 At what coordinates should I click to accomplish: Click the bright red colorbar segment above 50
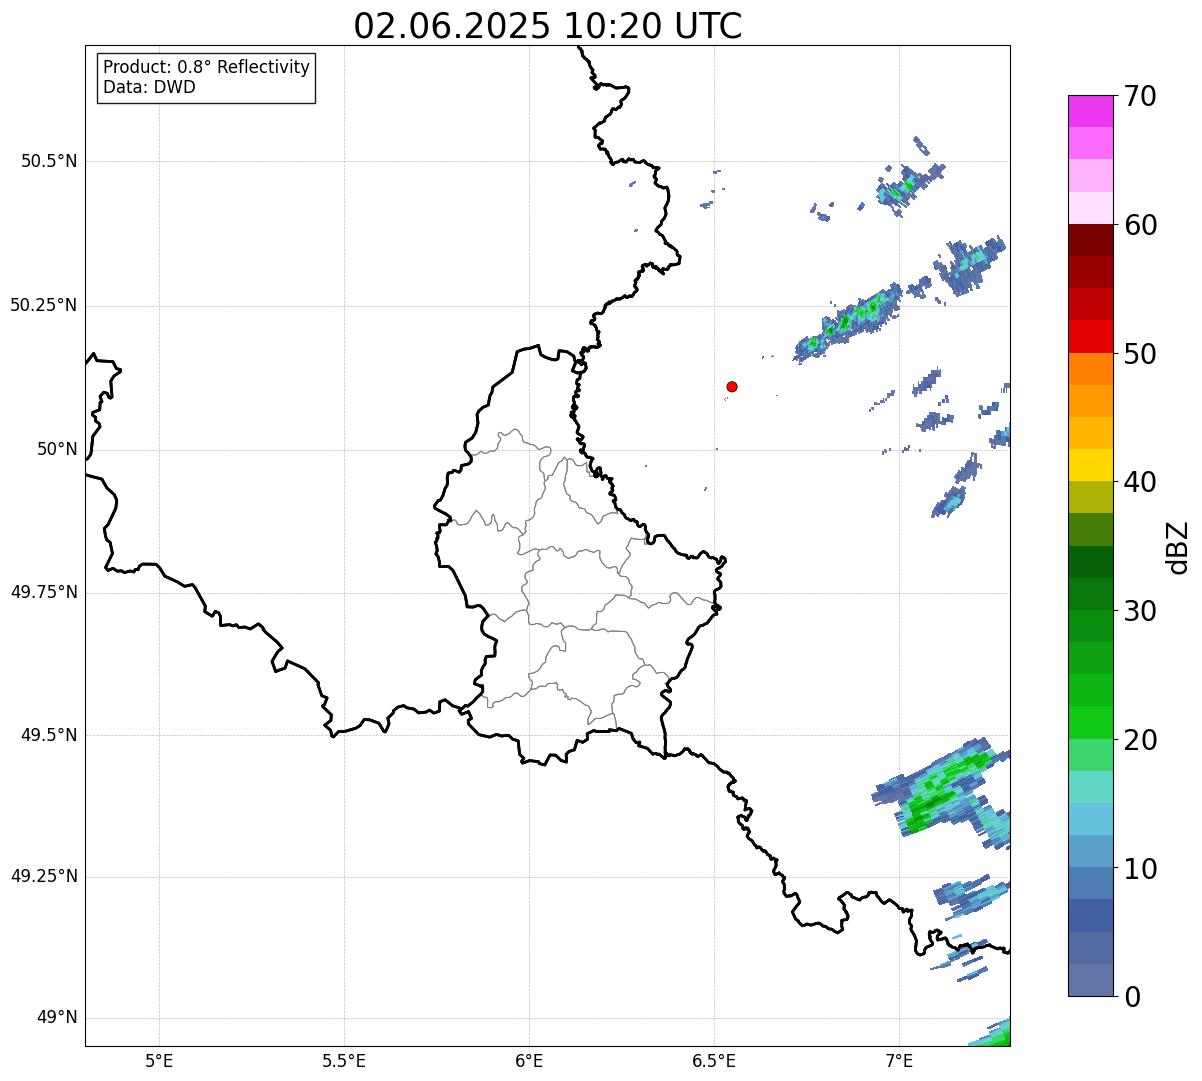coord(1091,337)
